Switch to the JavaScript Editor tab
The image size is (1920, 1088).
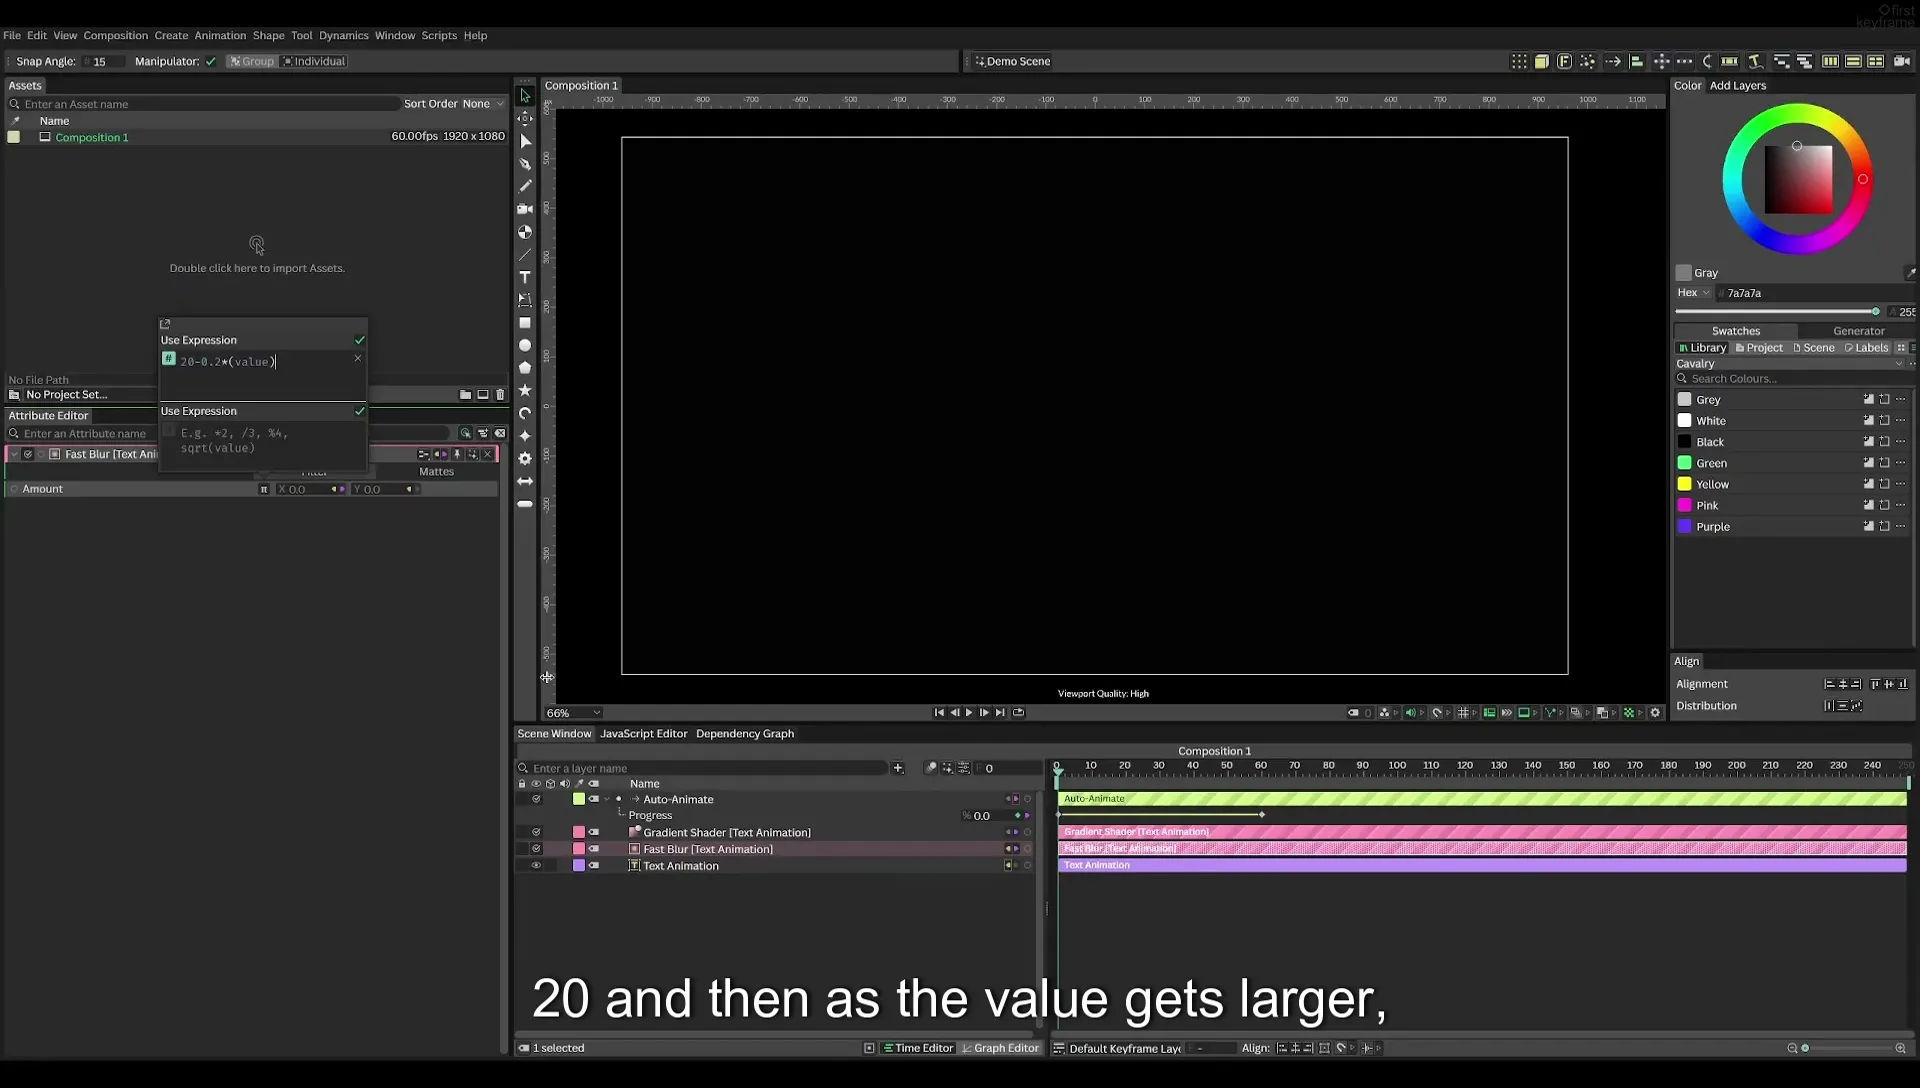click(644, 734)
